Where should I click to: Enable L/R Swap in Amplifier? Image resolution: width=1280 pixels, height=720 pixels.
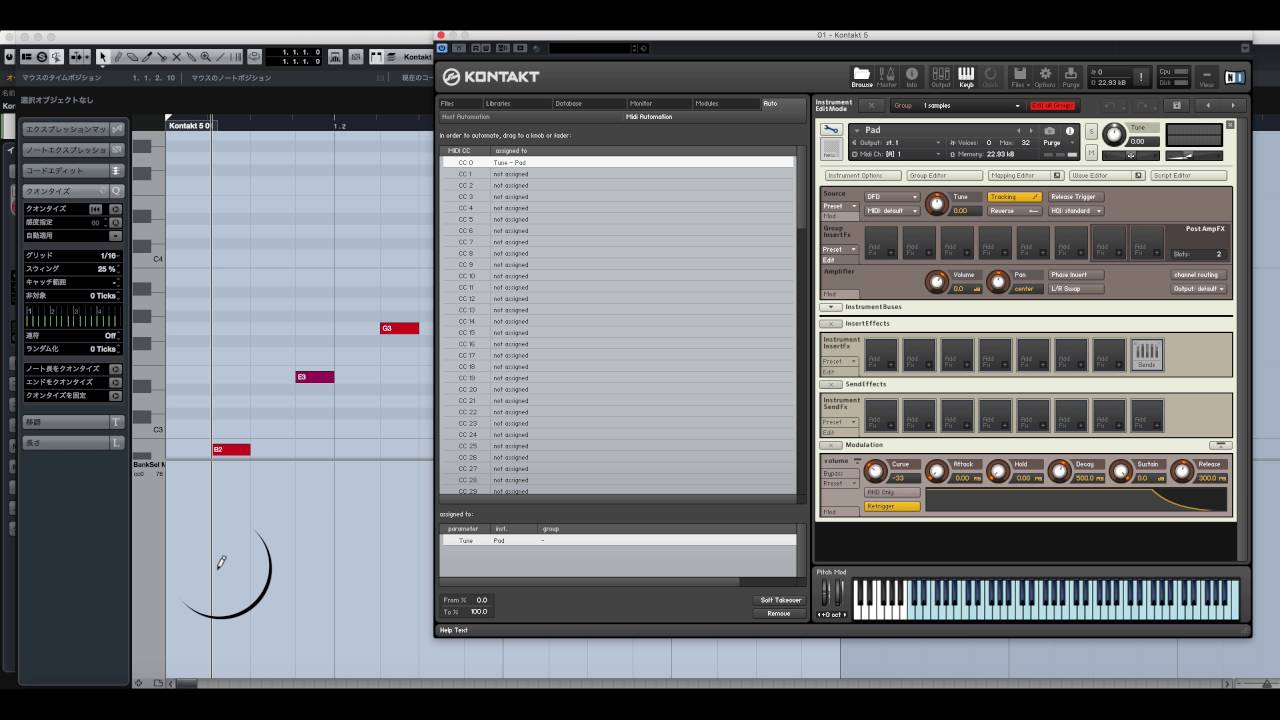[1075, 289]
